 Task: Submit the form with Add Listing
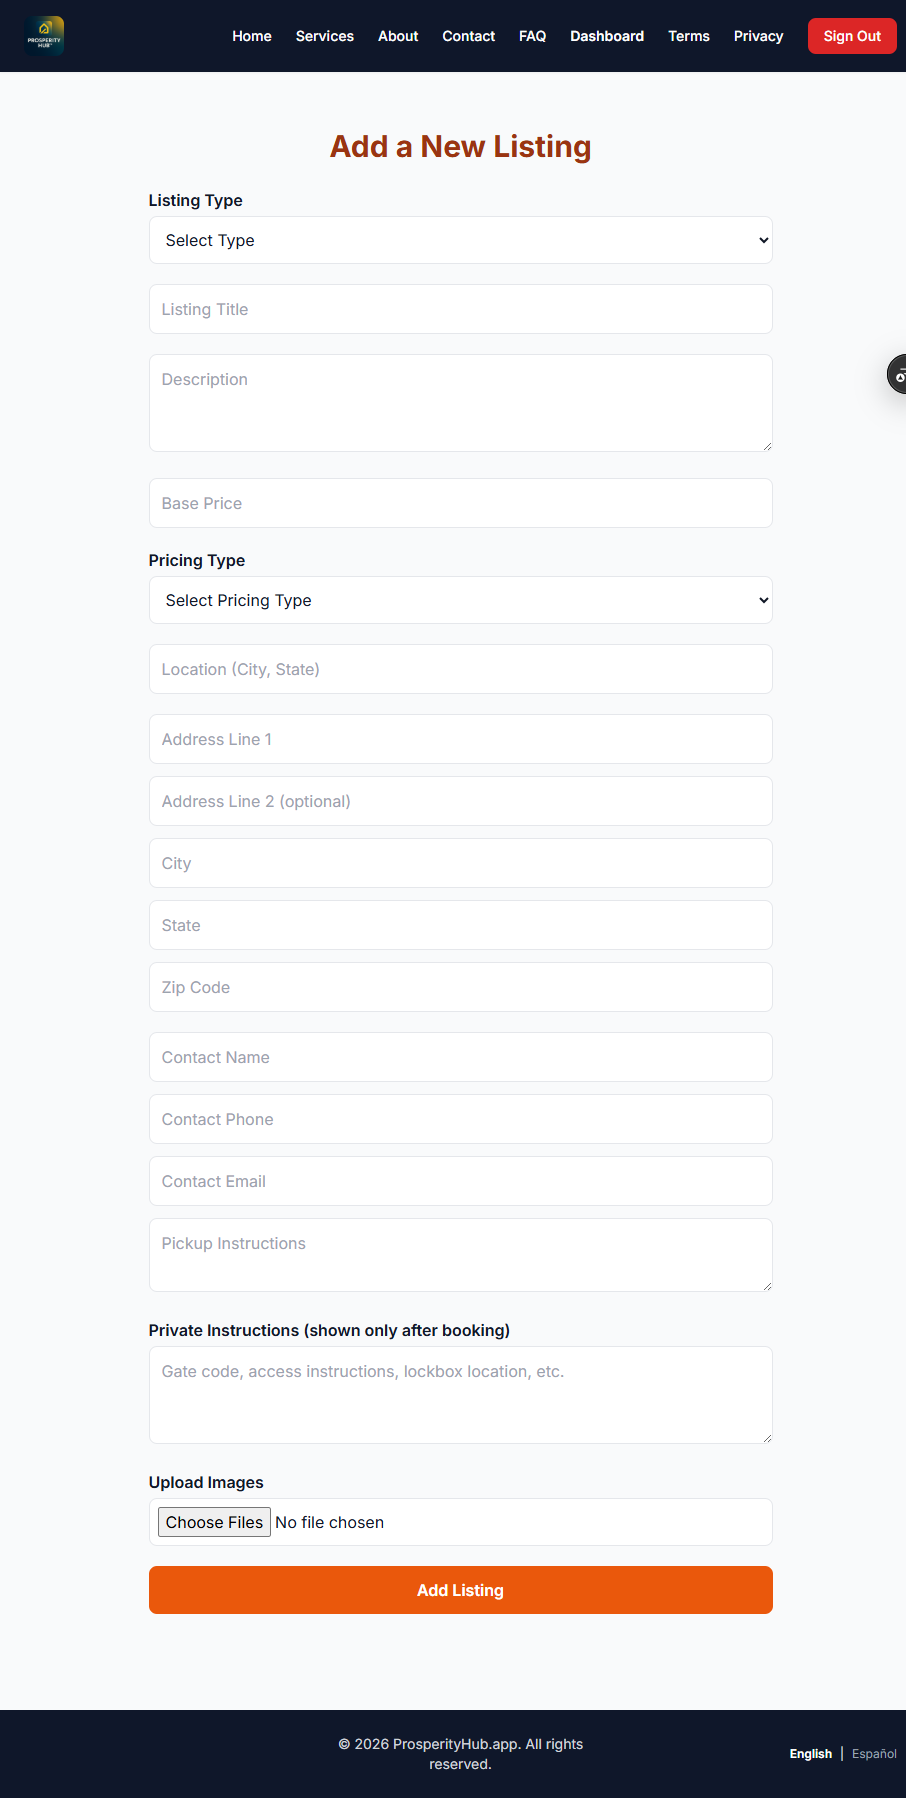[460, 1590]
